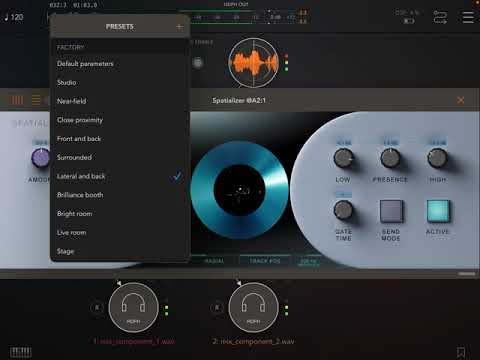This screenshot has height=360, width=480.
Task: Click the PRESETS panel header
Action: [x=120, y=27]
